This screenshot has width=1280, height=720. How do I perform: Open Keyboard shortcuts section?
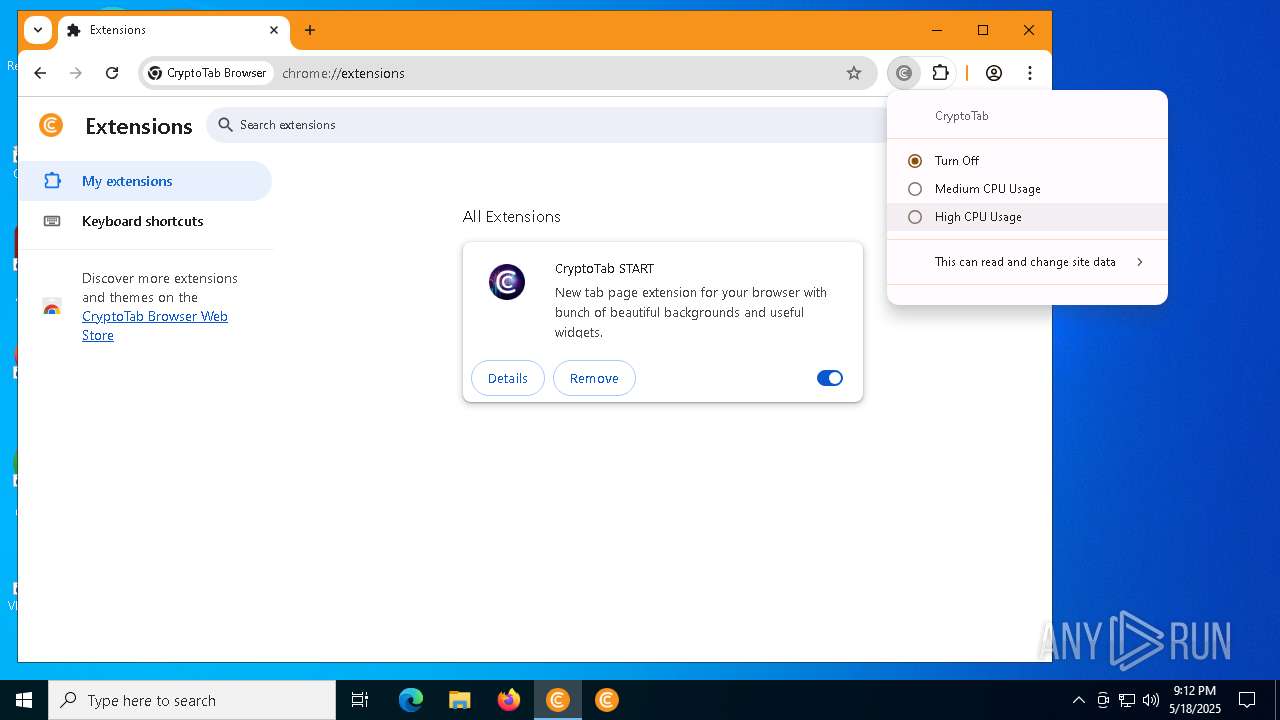tap(145, 221)
